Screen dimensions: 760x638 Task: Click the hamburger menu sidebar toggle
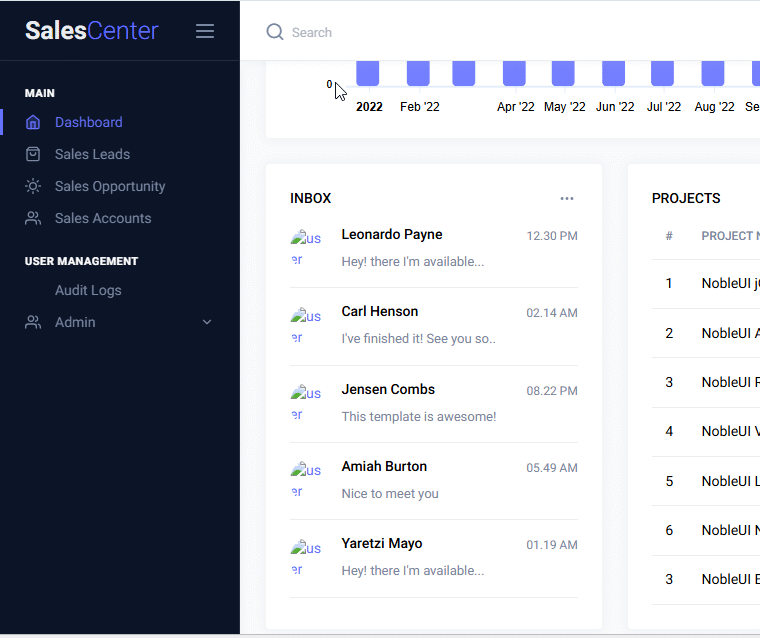(x=205, y=31)
